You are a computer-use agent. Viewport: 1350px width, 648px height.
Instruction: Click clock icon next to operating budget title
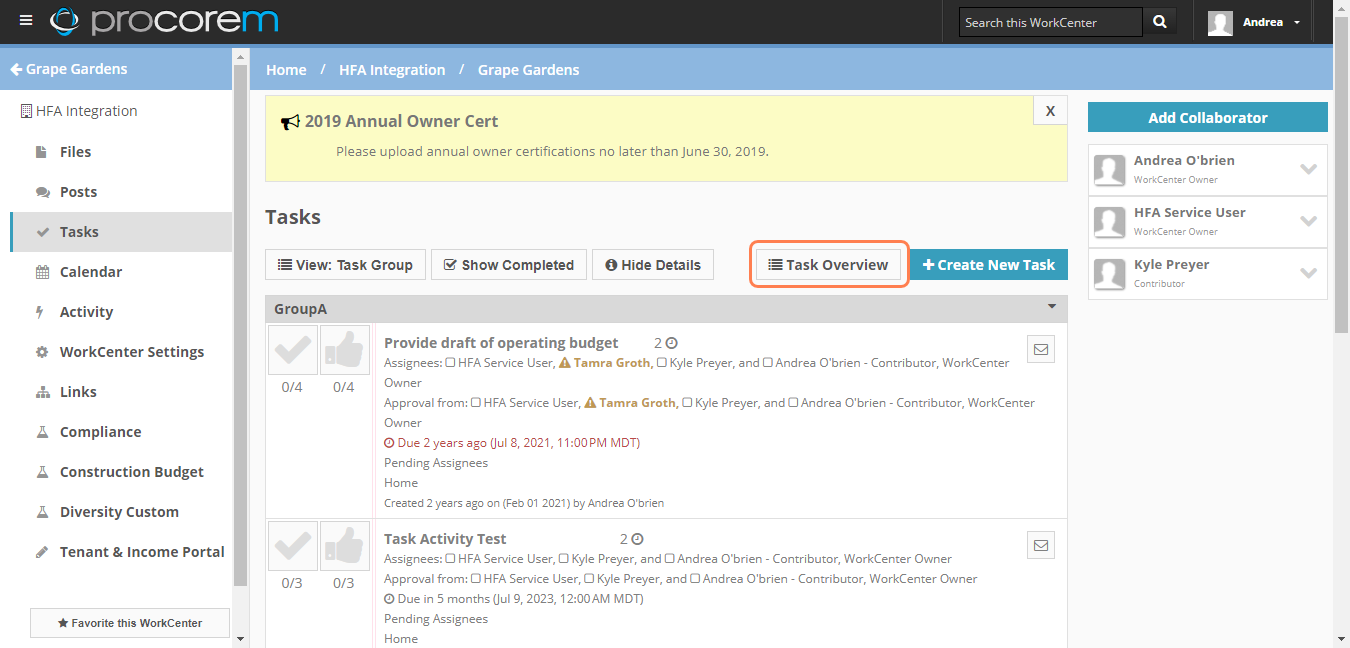pos(672,343)
